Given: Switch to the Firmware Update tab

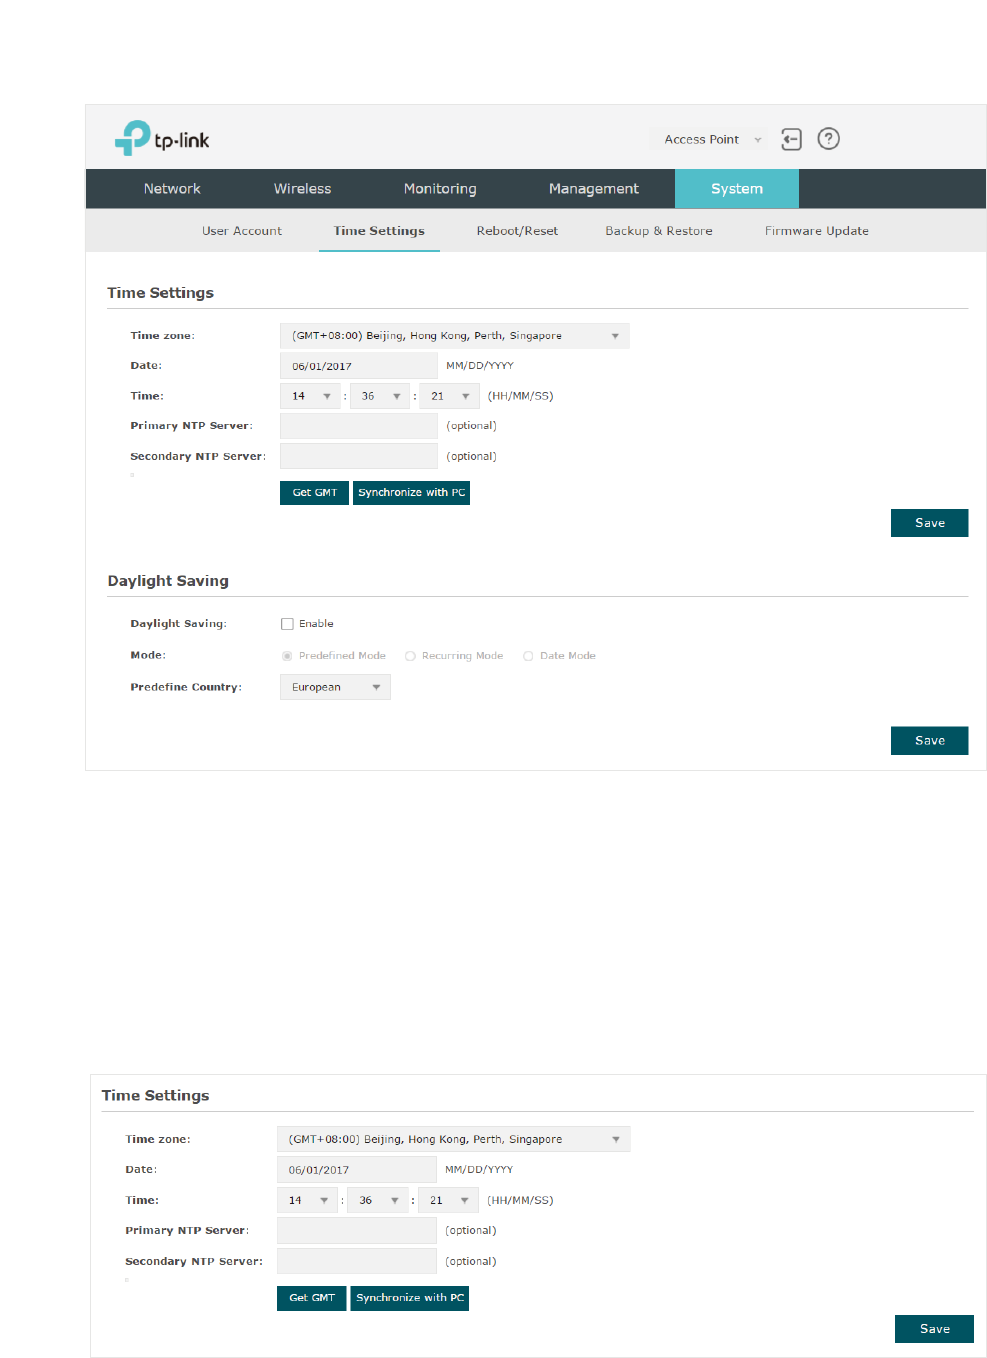Looking at the screenshot, I should pyautogui.click(x=817, y=231).
